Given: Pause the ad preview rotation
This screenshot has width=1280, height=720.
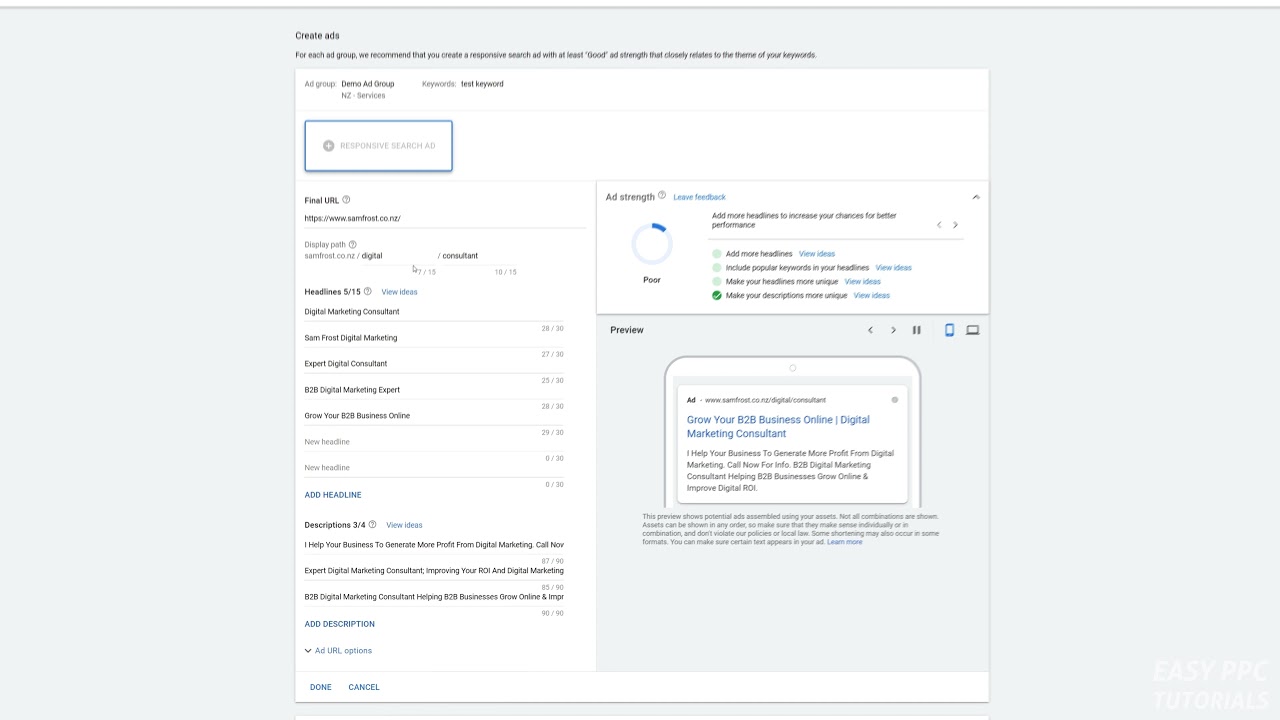Looking at the screenshot, I should coord(916,330).
